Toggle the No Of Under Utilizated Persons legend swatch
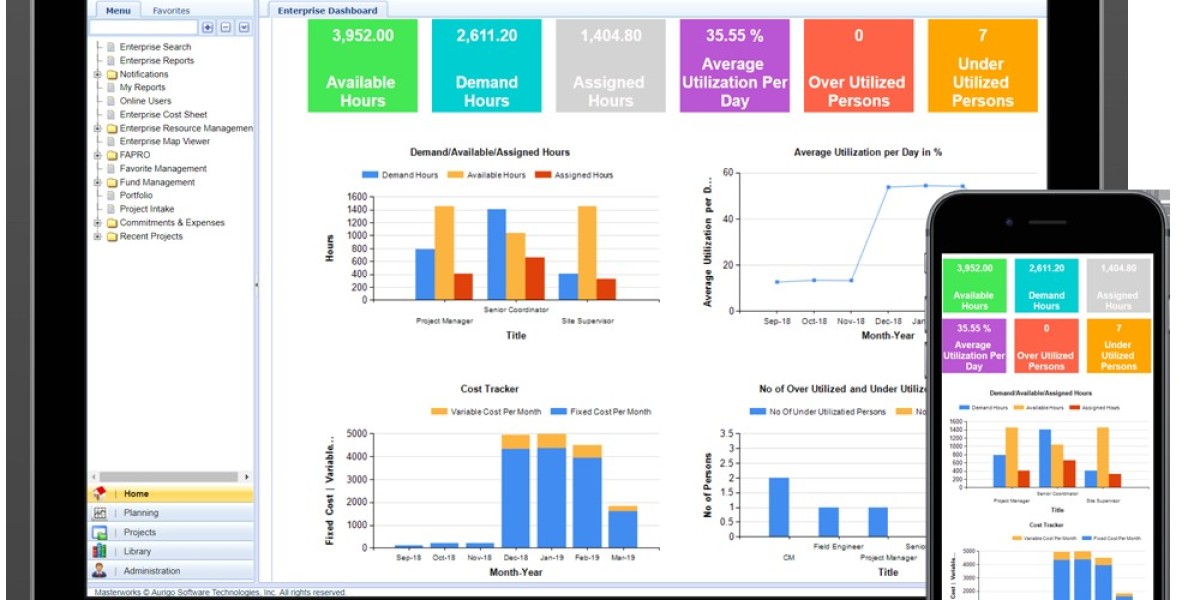Screen dimensions: 1200x600 click(757, 412)
